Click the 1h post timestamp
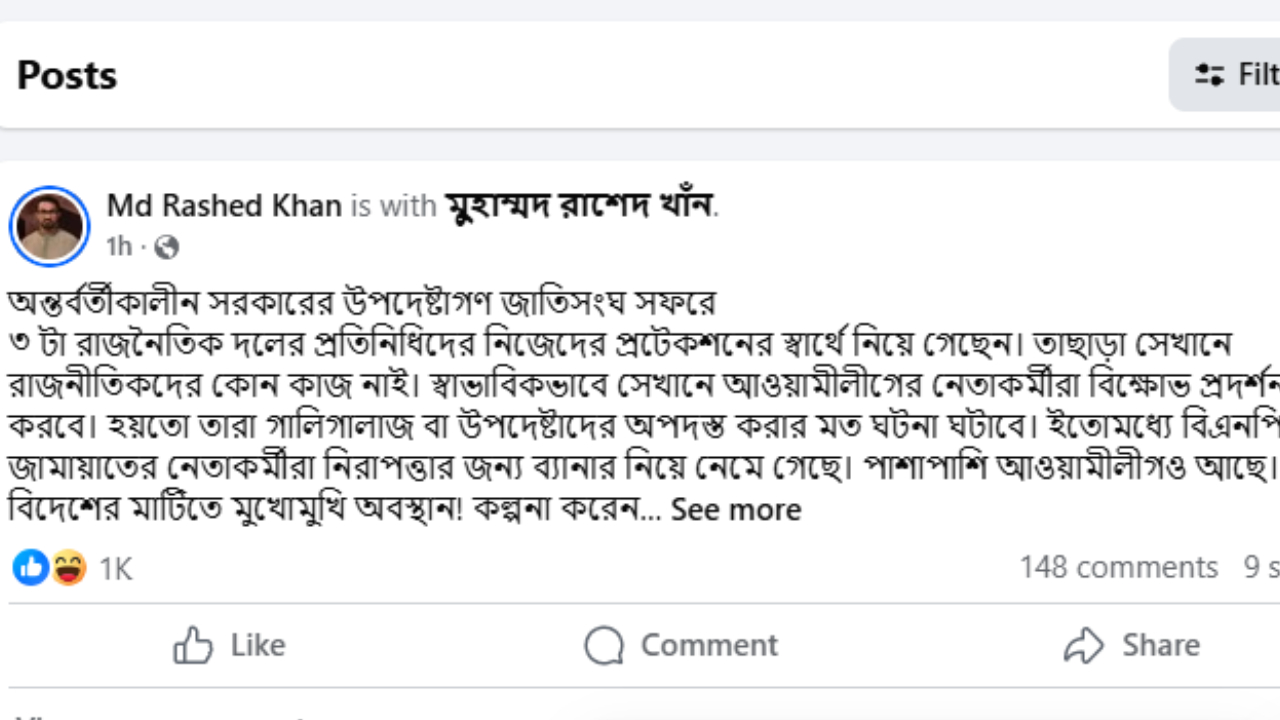1280x720 pixels. click(118, 246)
